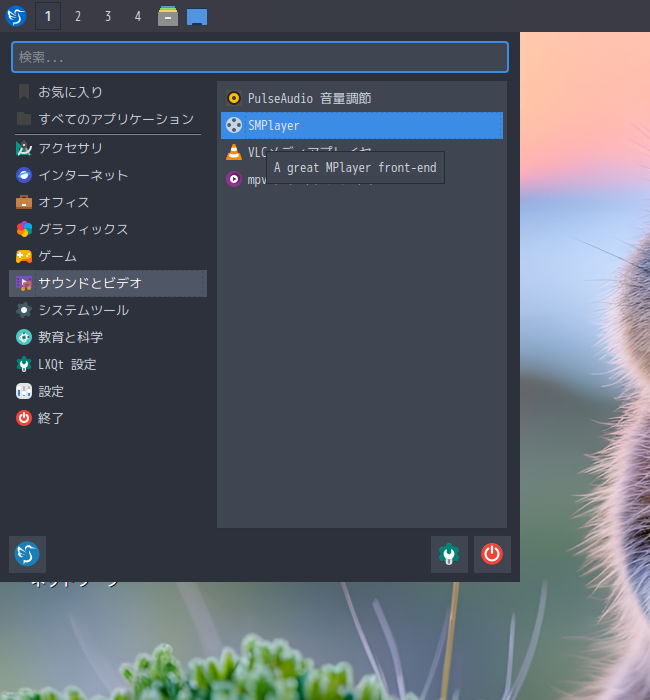Image resolution: width=650 pixels, height=700 pixels.
Task: Open the file manager icon on panel
Action: pyautogui.click(x=168, y=16)
